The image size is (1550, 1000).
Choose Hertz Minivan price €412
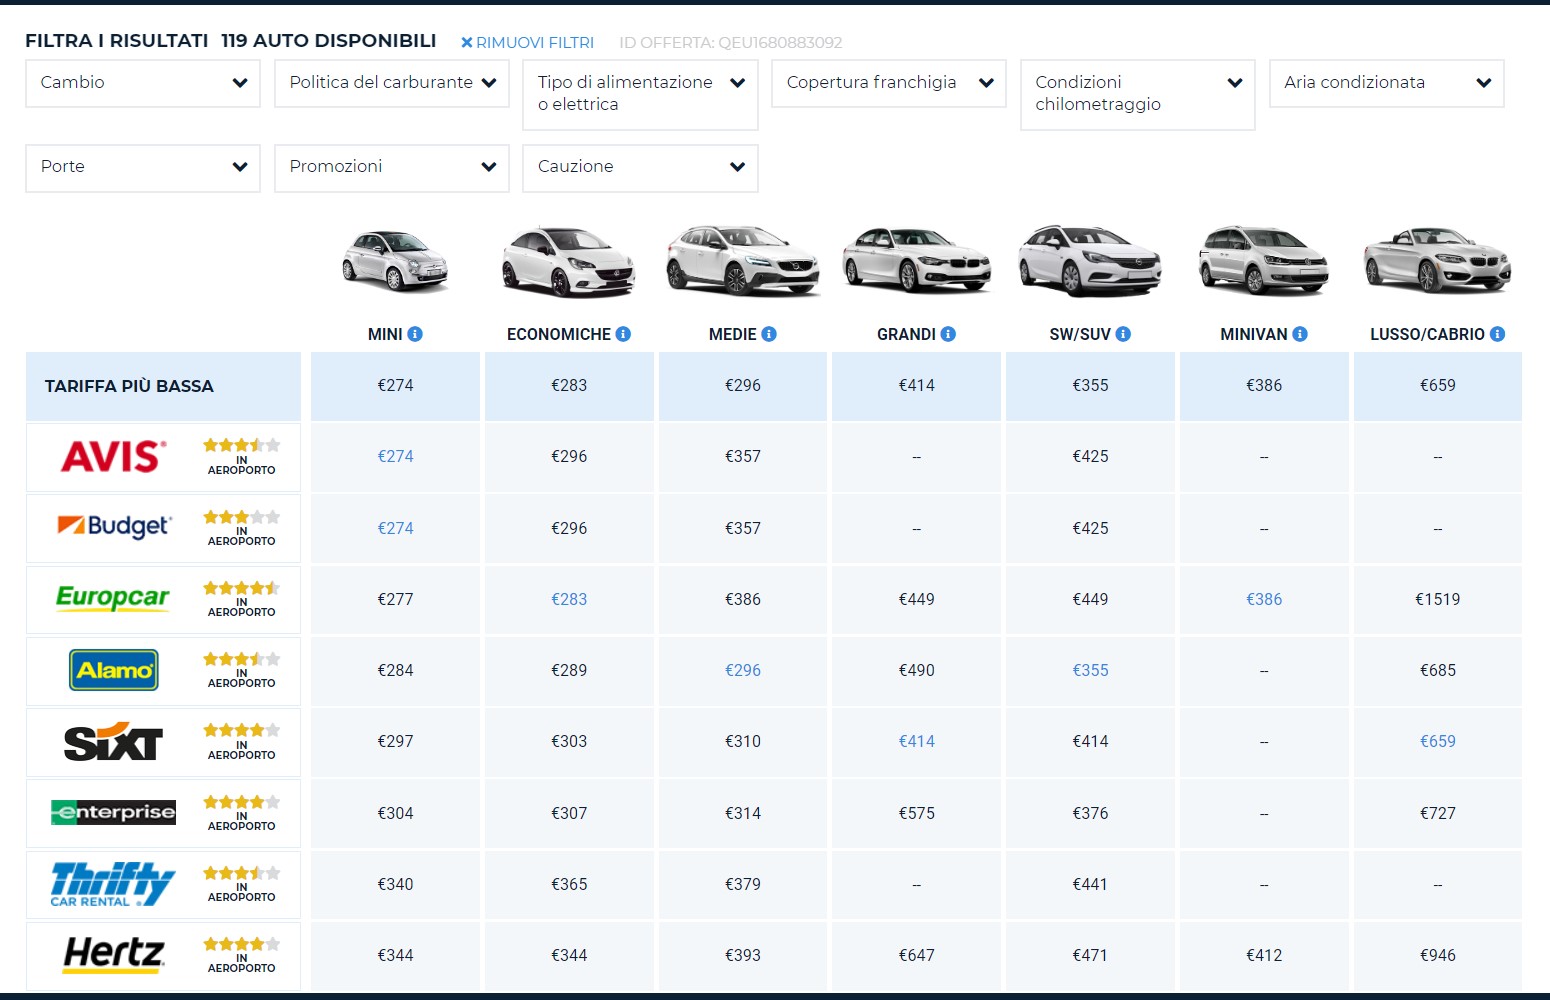[1264, 955]
